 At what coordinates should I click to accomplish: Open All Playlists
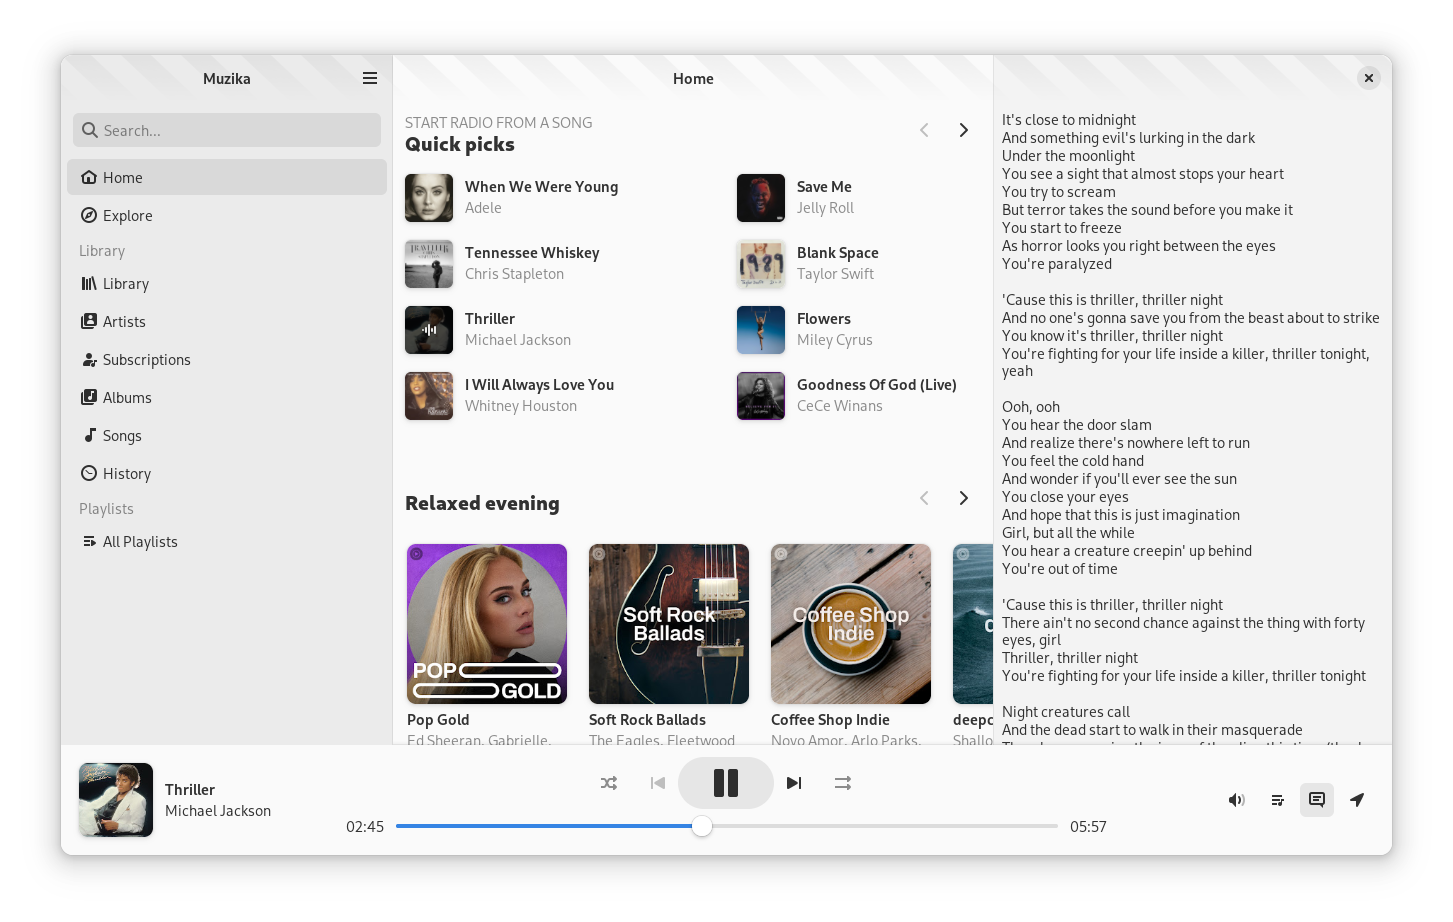tap(227, 541)
